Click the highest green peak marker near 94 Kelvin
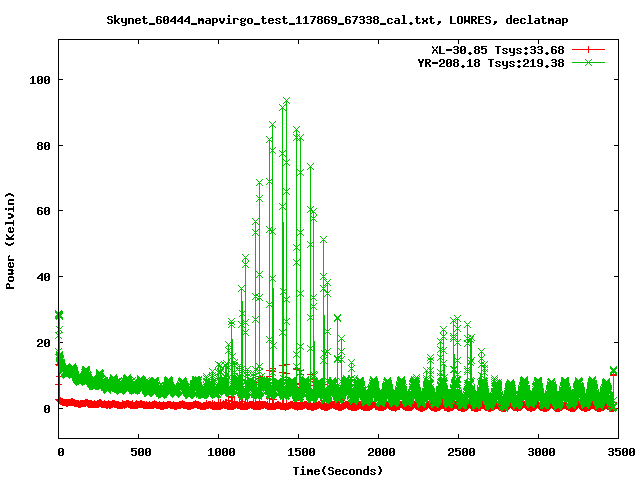The height and width of the screenshot is (480, 640). pos(286,101)
